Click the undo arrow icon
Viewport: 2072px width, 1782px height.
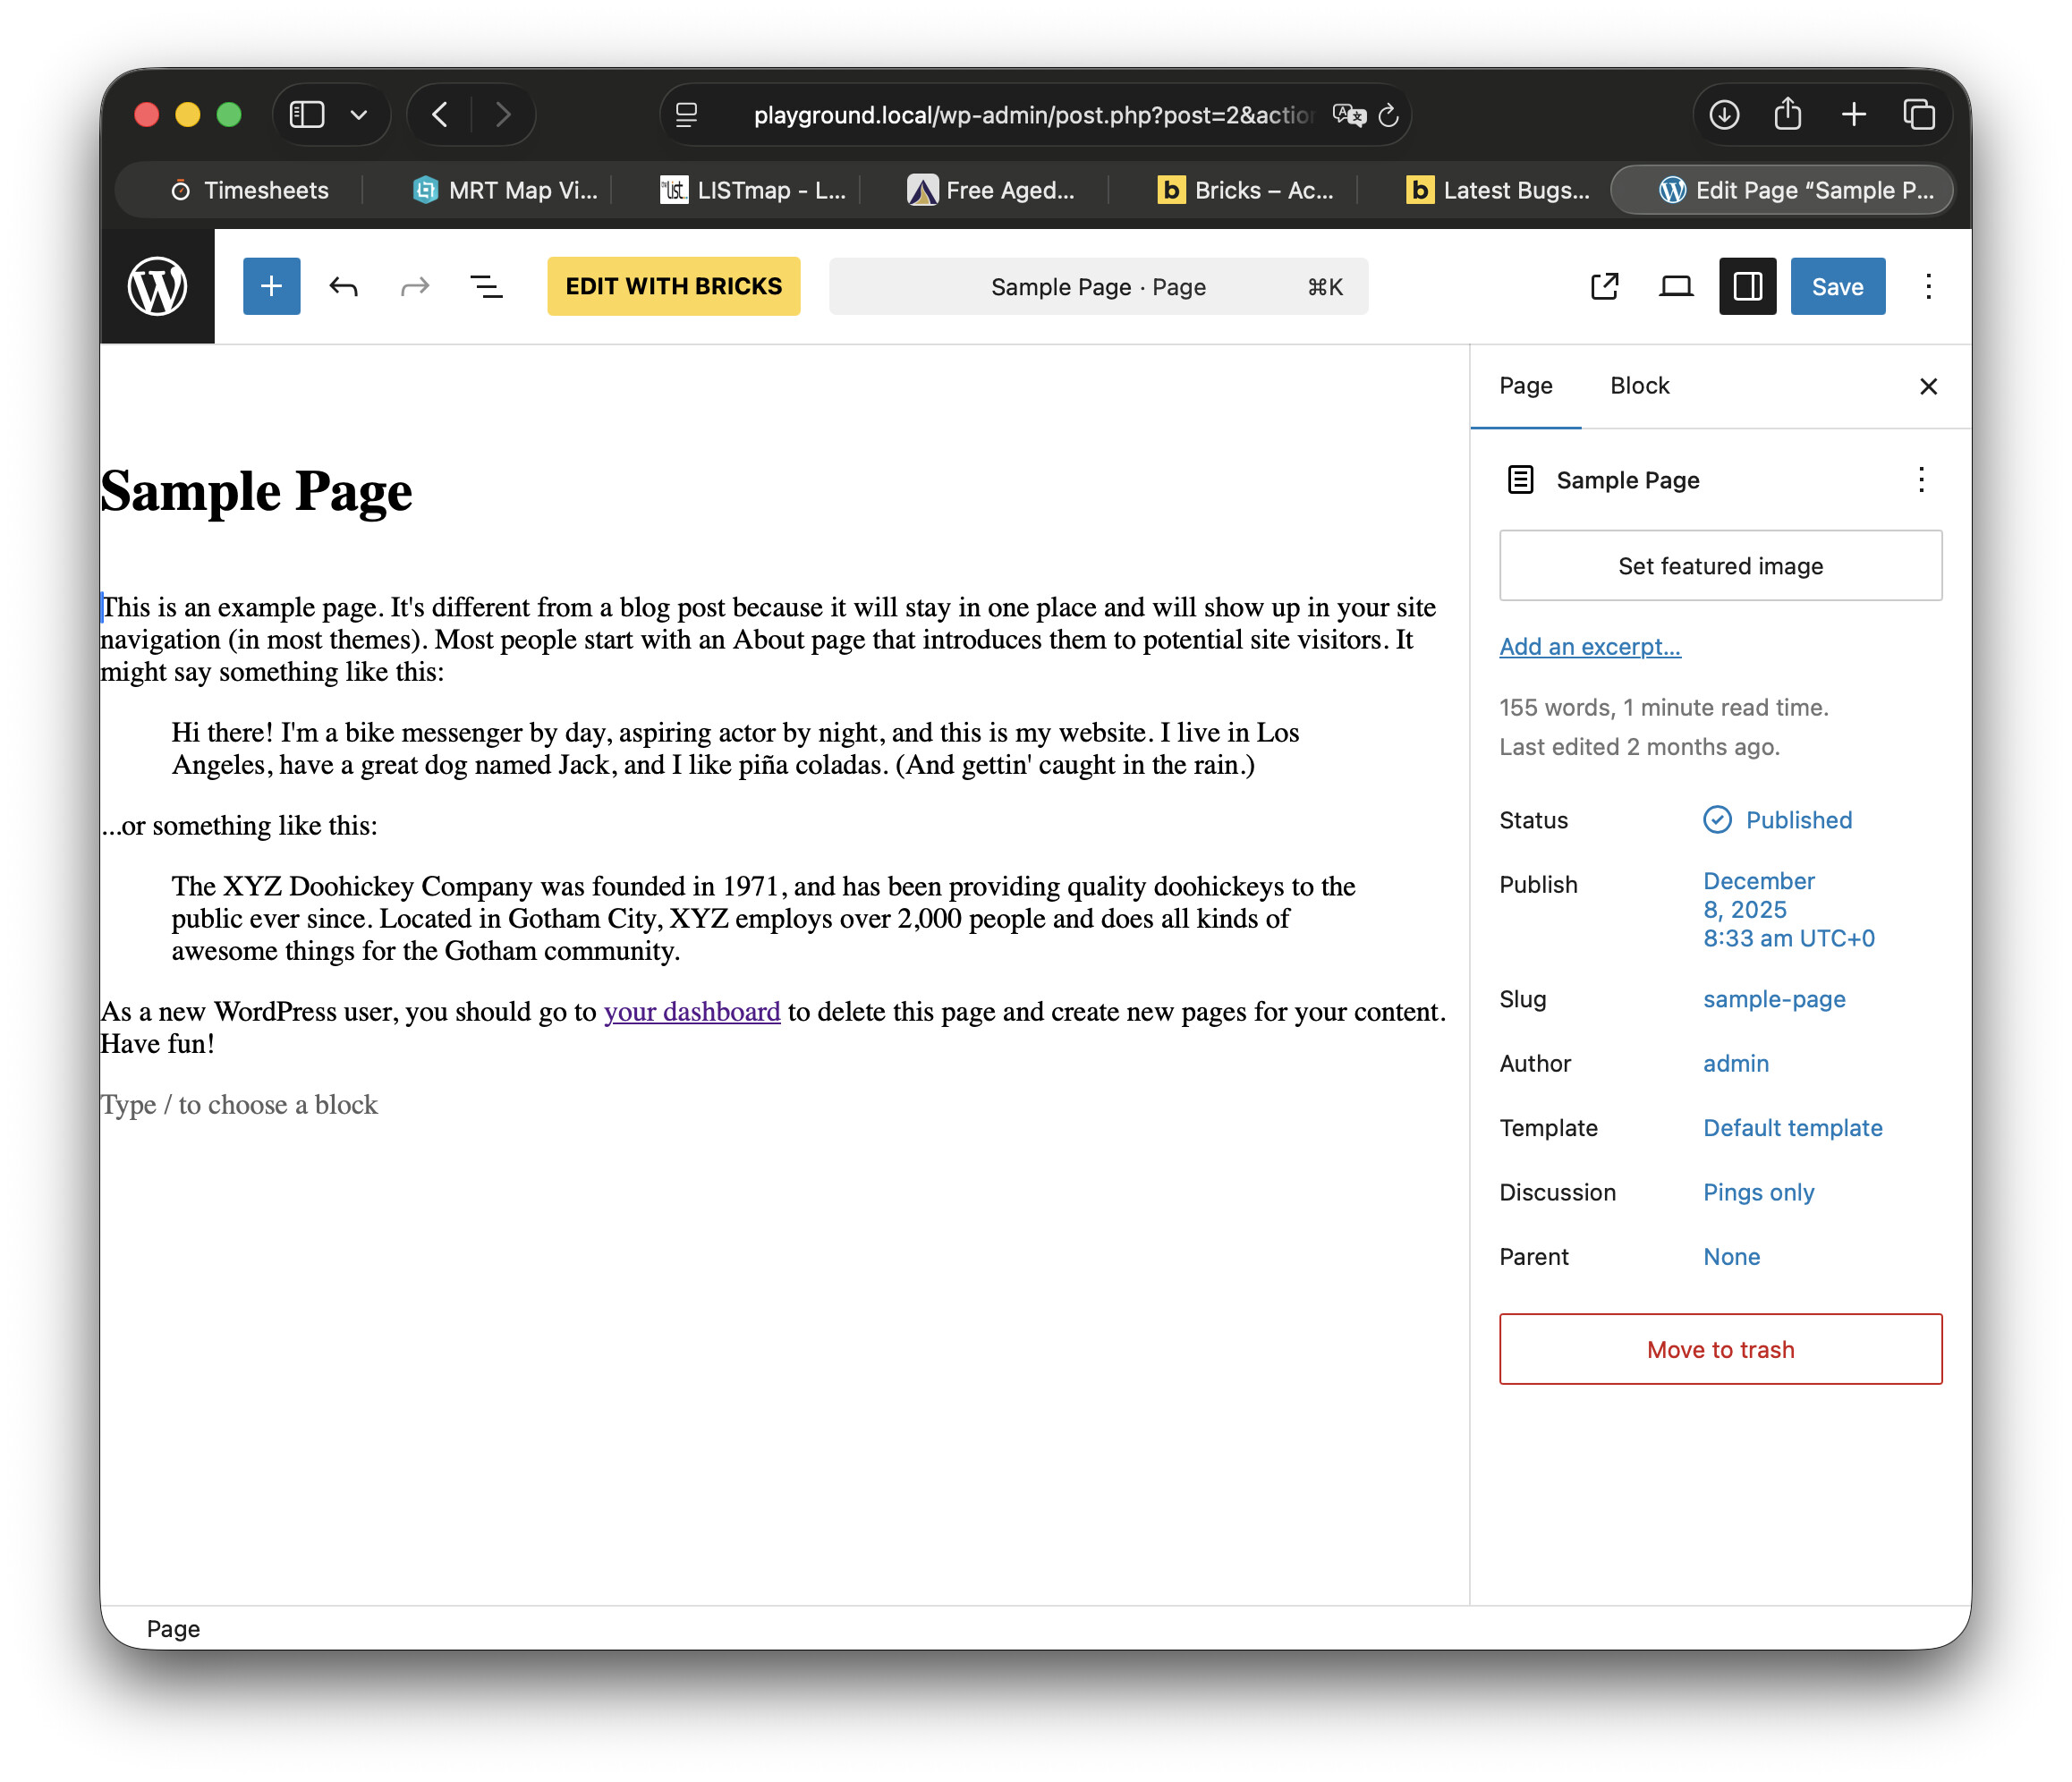343,287
